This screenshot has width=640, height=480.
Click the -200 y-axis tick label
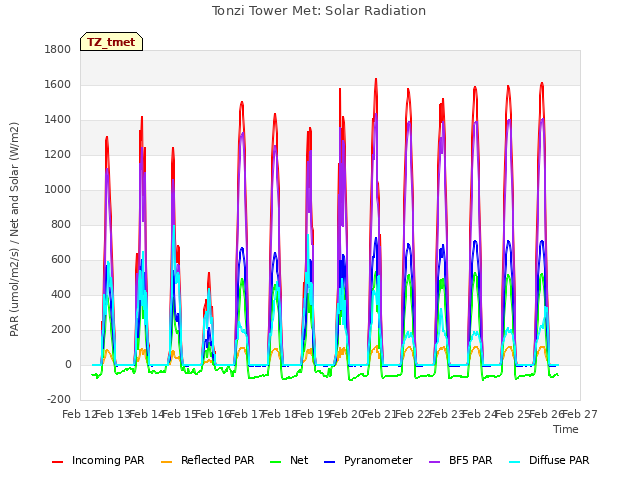pos(59,400)
